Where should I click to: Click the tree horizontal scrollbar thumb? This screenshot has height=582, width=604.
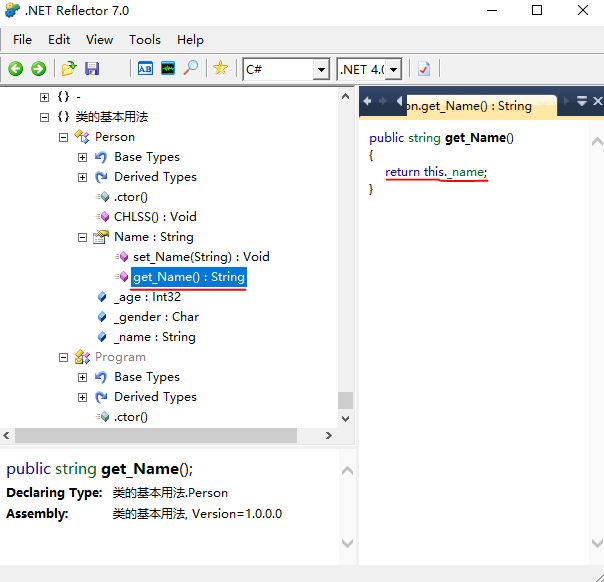(x=156, y=435)
